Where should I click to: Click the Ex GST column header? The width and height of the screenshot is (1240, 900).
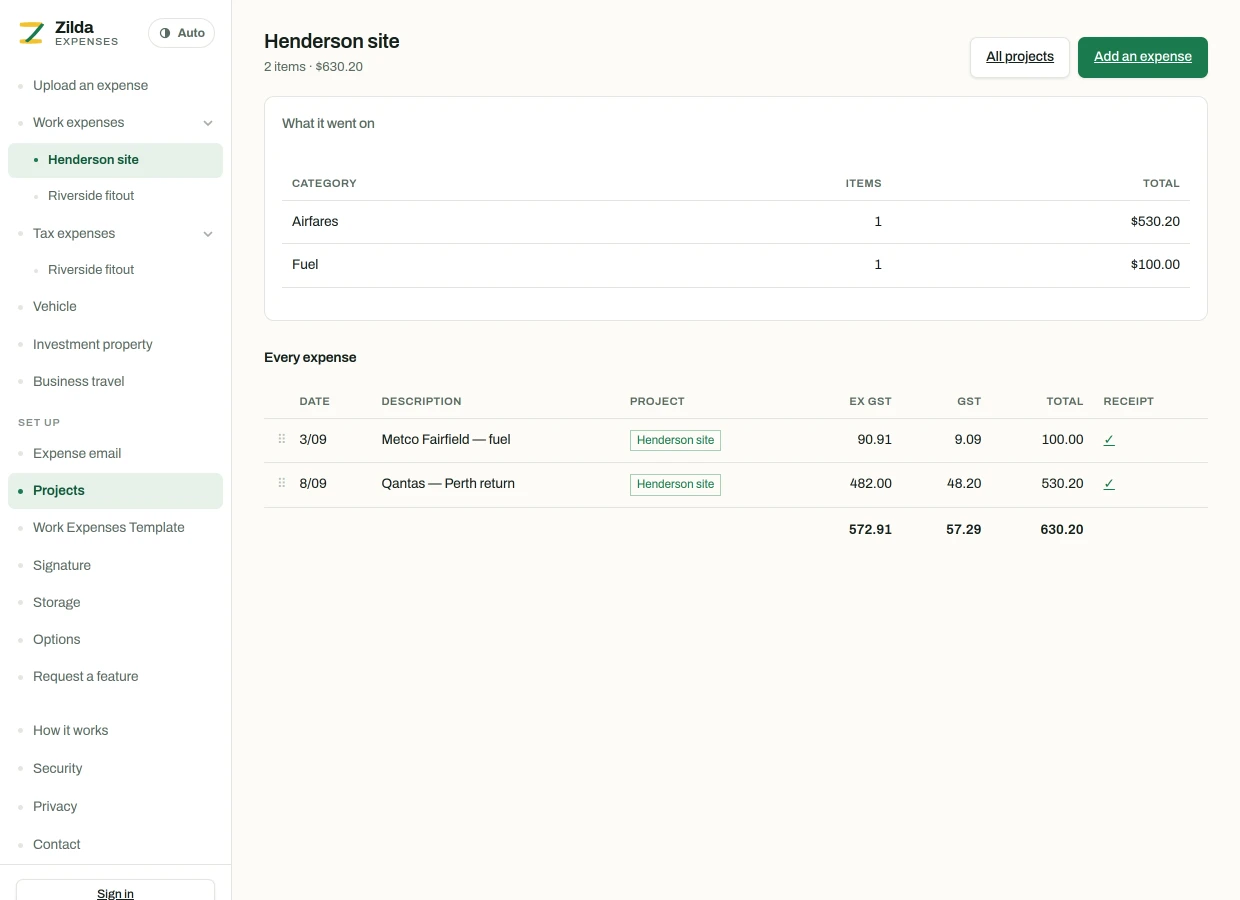click(x=870, y=401)
